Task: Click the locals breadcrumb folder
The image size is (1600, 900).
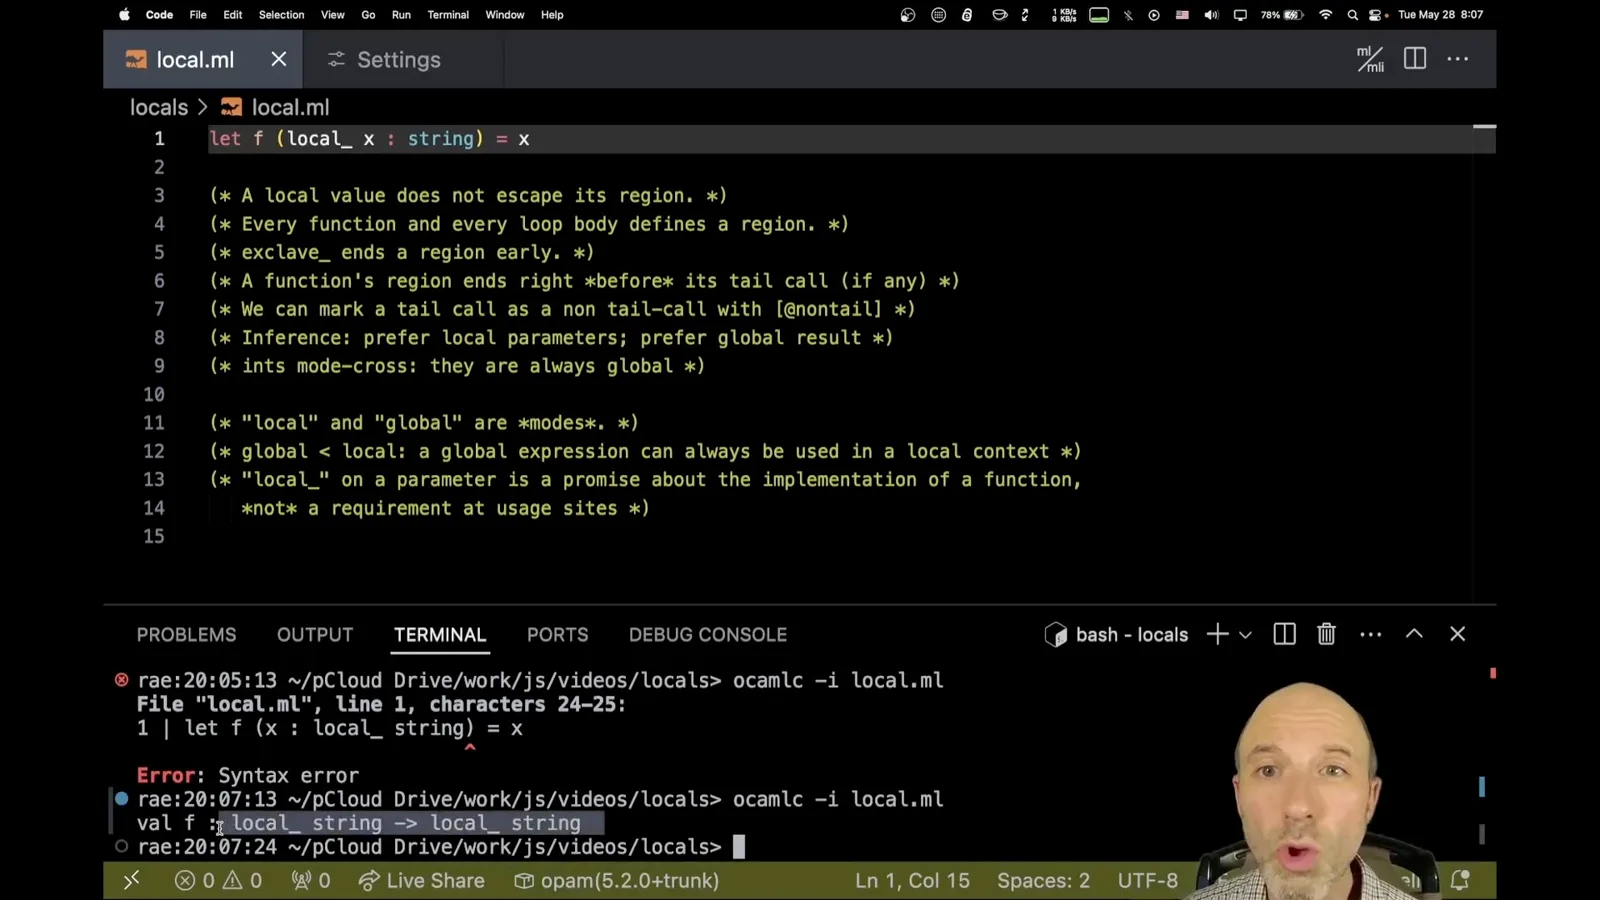Action: pyautogui.click(x=159, y=107)
